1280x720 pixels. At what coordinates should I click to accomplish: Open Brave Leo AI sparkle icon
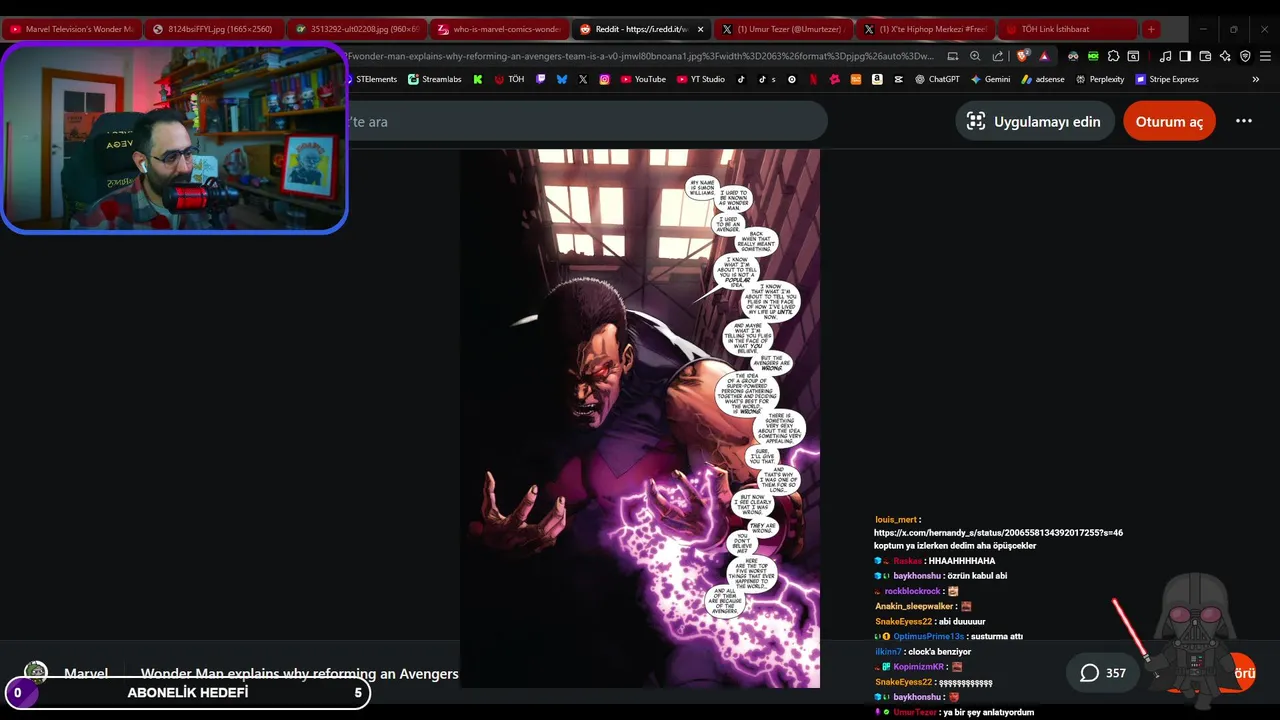pos(1225,56)
